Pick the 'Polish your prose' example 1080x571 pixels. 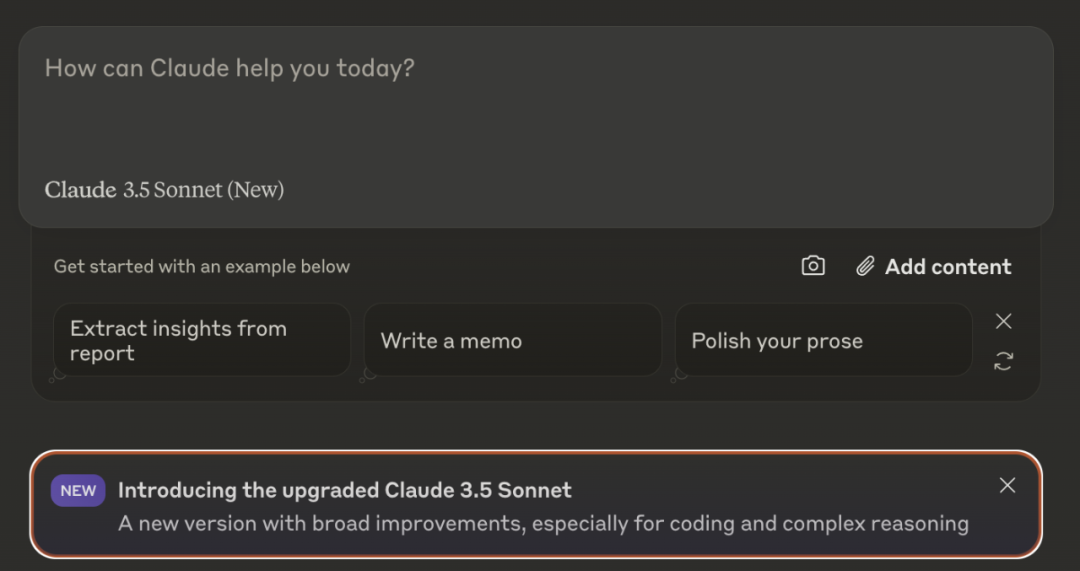[x=822, y=340]
